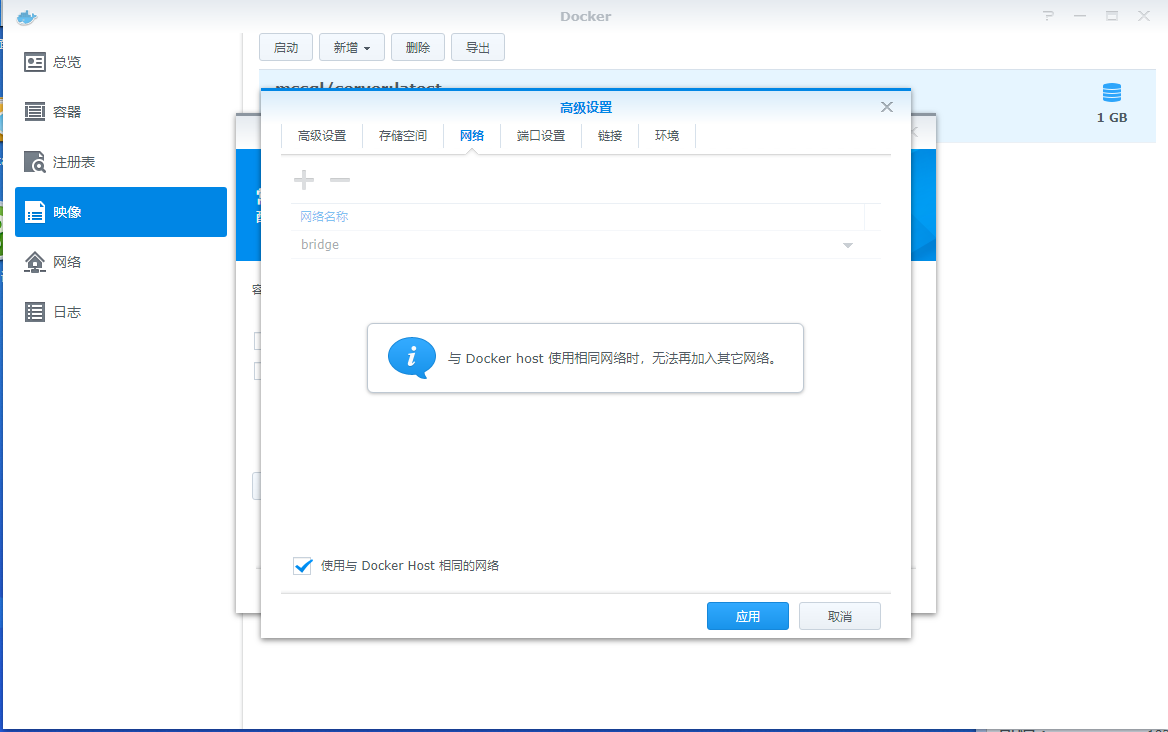Expand the bridge network dropdown arrow
Image resolution: width=1168 pixels, height=732 pixels.
coord(848,245)
